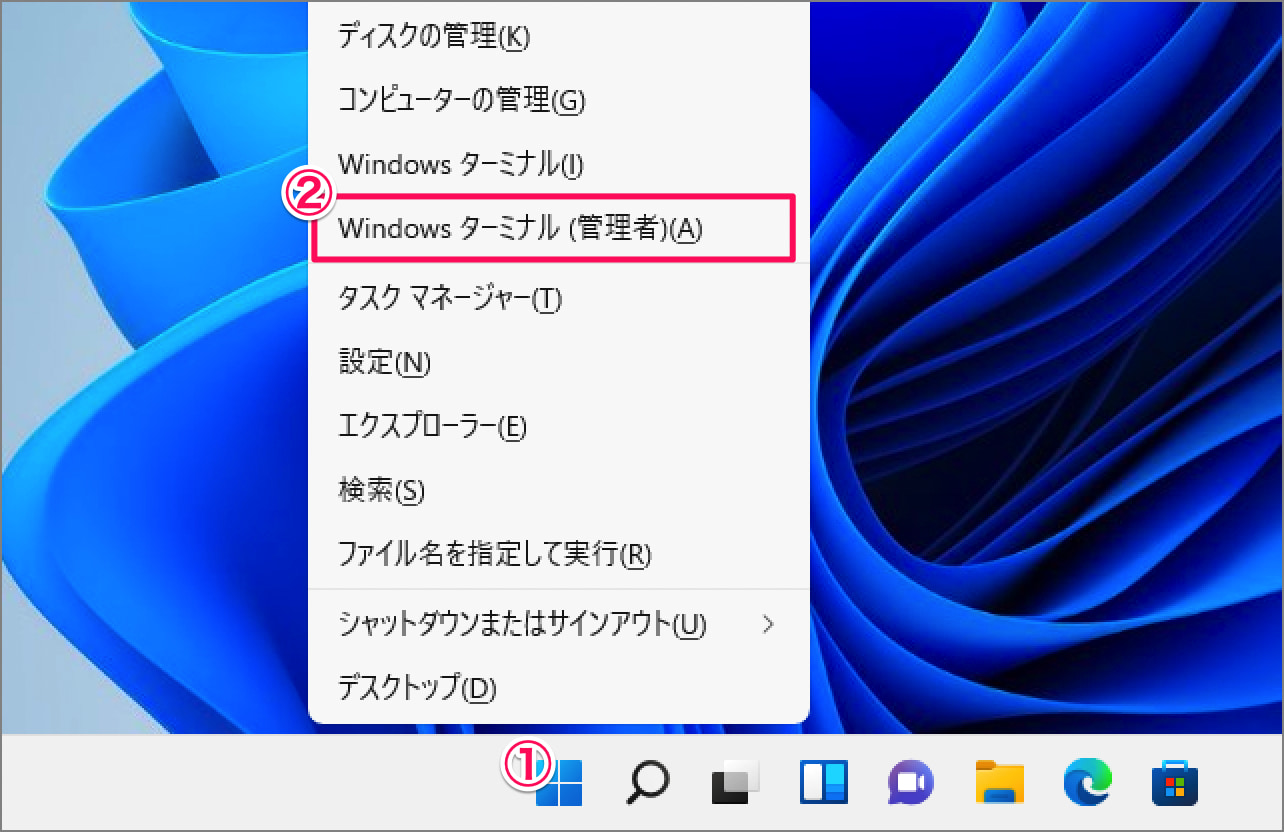
Task: Open the Task View icon
Action: [x=735, y=782]
